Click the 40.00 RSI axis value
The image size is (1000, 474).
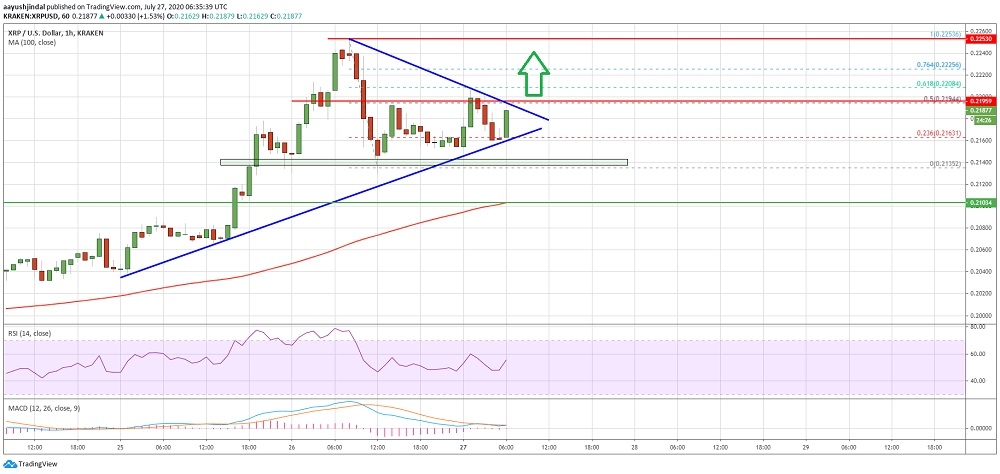(977, 381)
